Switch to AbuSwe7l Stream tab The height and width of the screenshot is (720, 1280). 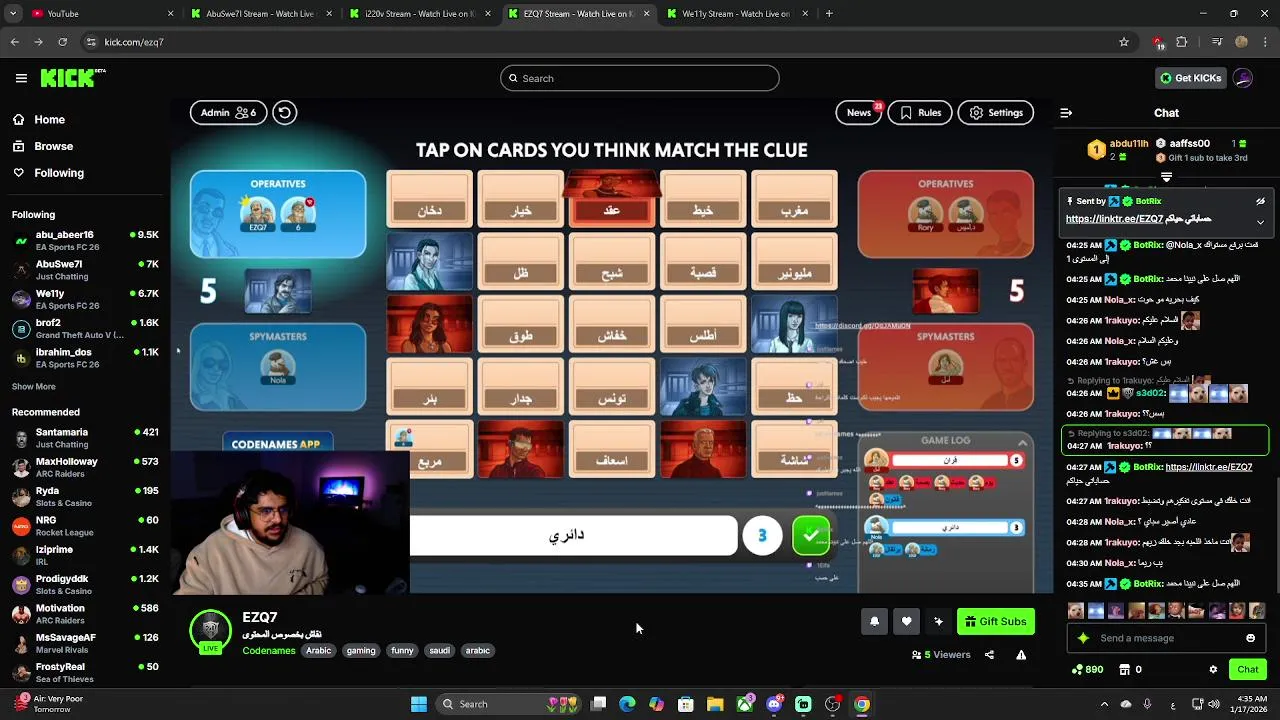point(260,14)
